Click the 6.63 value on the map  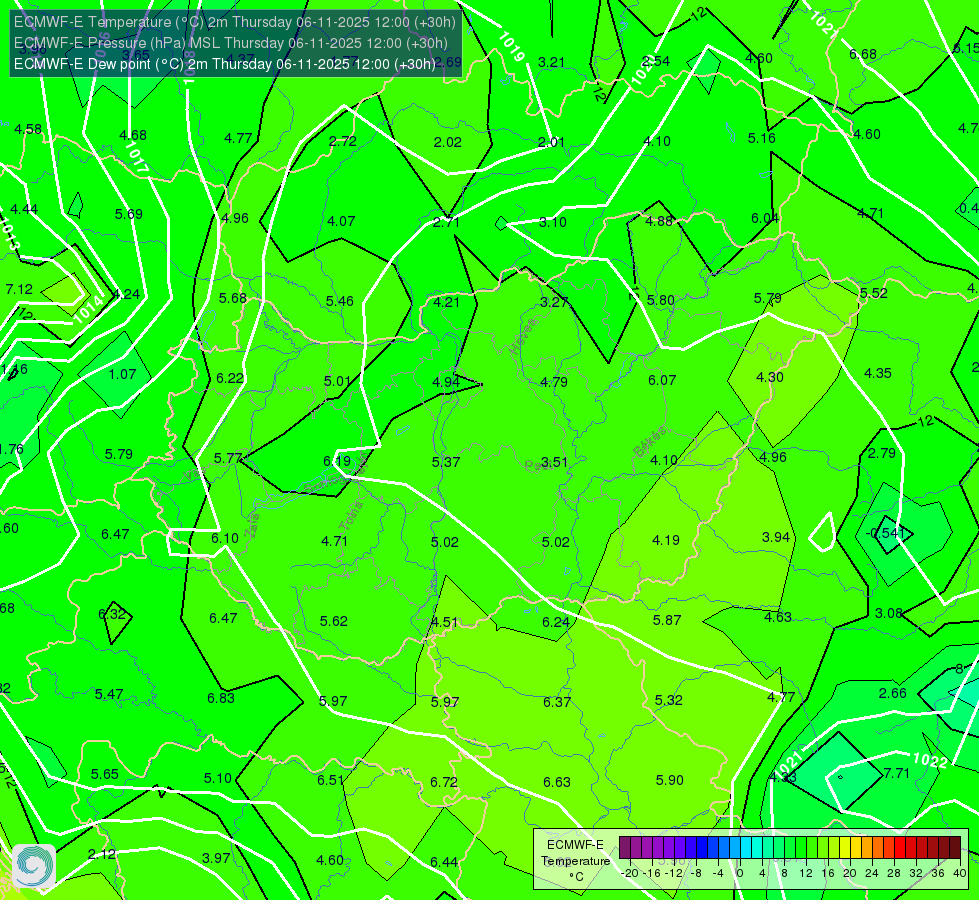[557, 782]
